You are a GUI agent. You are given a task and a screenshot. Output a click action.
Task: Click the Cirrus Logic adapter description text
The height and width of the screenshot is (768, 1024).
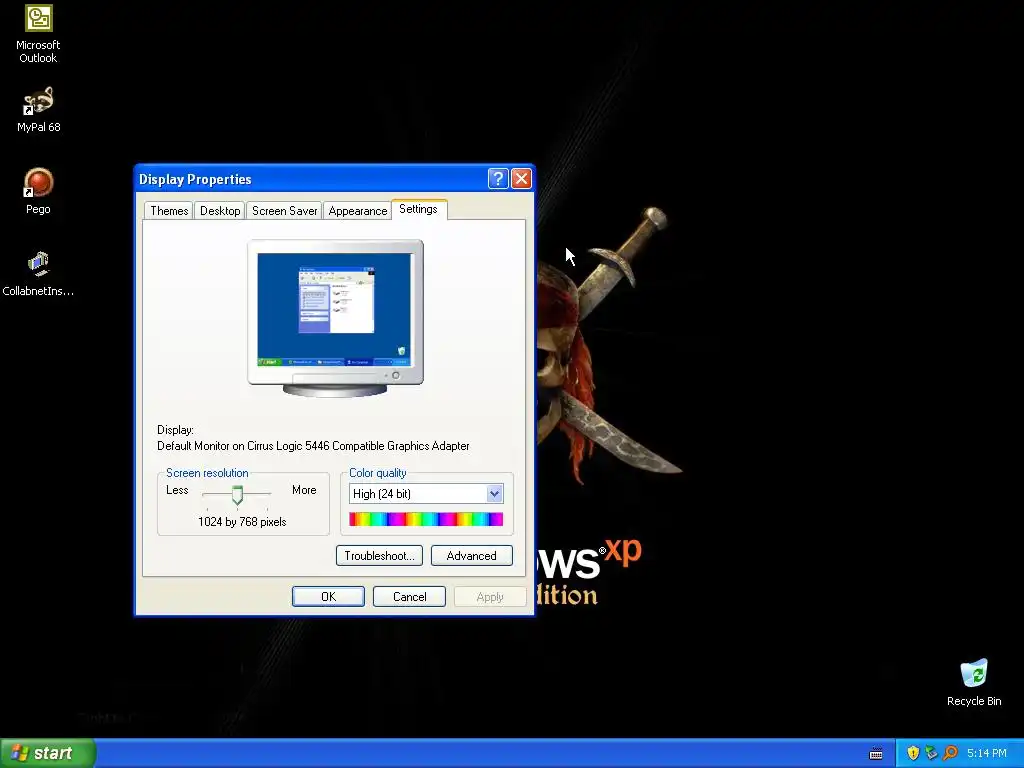313,446
